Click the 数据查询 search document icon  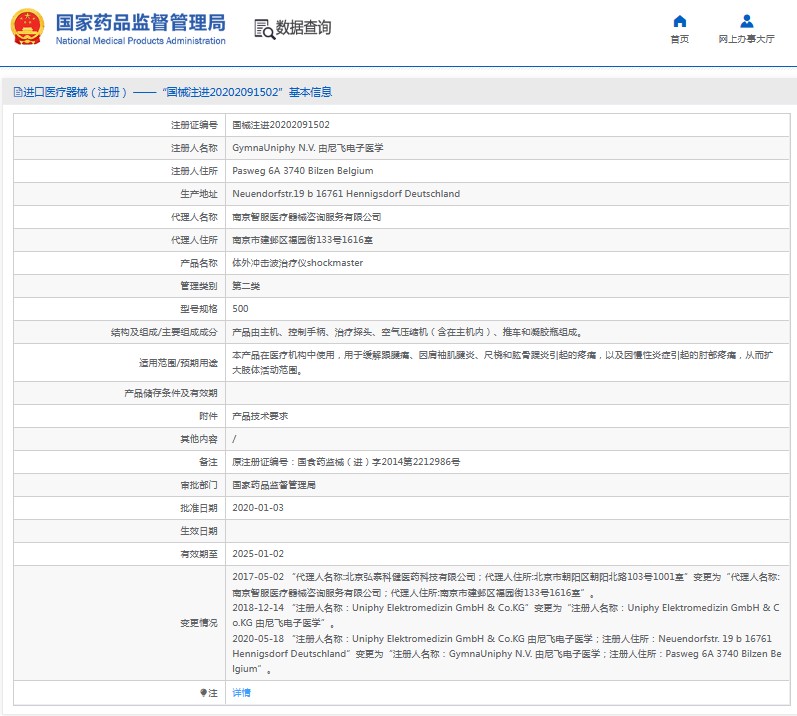click(264, 29)
